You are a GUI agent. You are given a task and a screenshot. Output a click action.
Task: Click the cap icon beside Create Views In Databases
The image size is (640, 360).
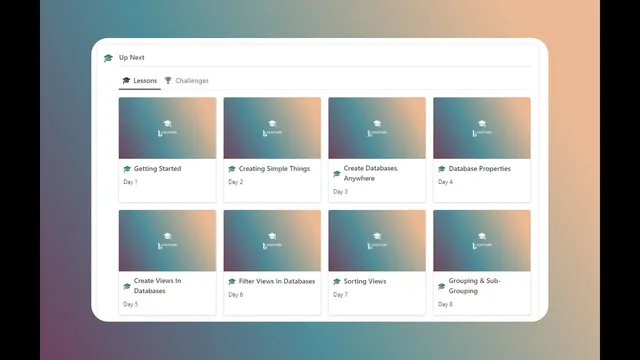click(x=127, y=286)
